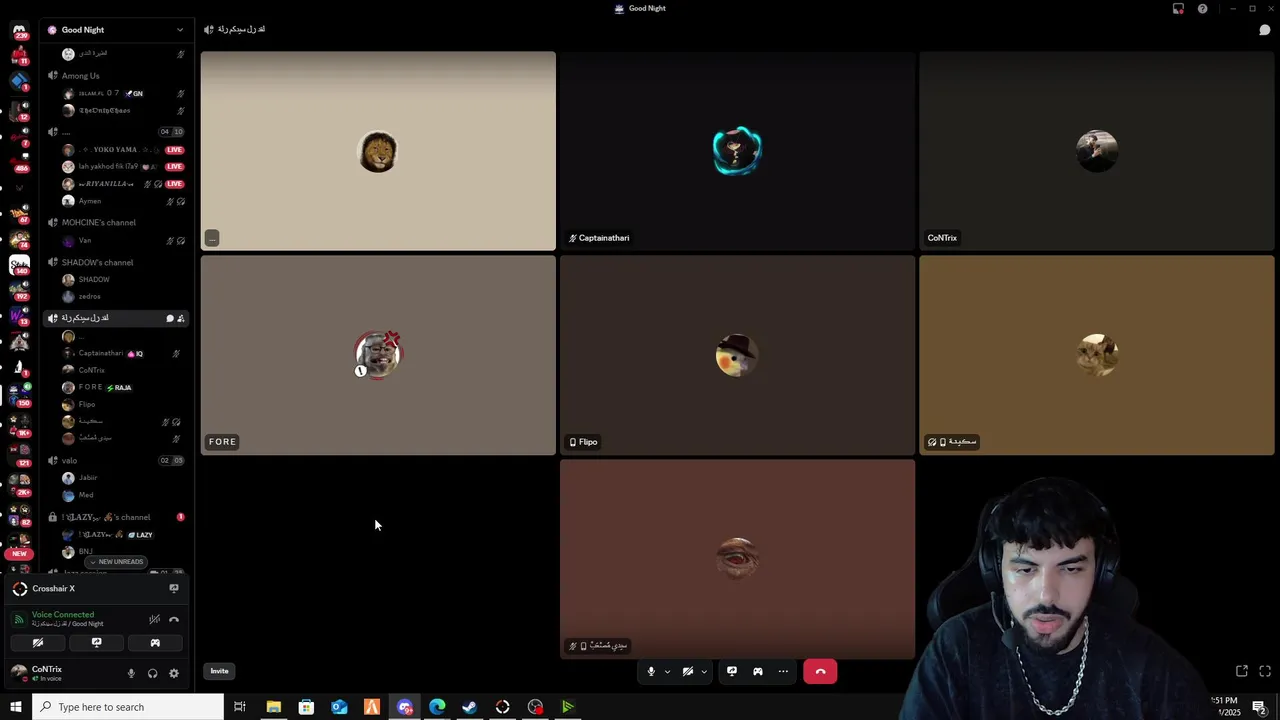This screenshot has height=720, width=1280.
Task: Select user zedros in channel list
Action: click(x=90, y=296)
